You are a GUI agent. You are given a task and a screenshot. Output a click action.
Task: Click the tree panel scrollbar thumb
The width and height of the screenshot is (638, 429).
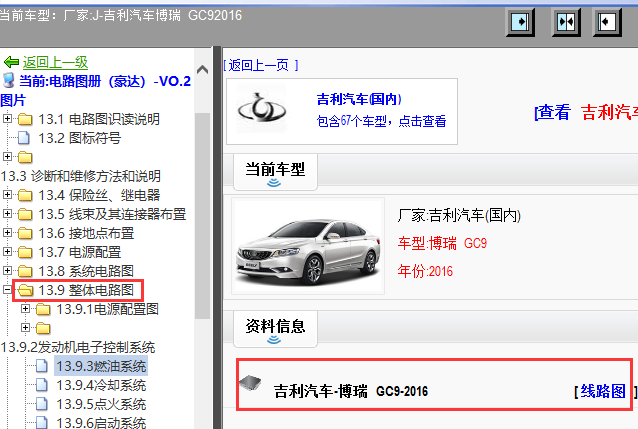point(202,216)
